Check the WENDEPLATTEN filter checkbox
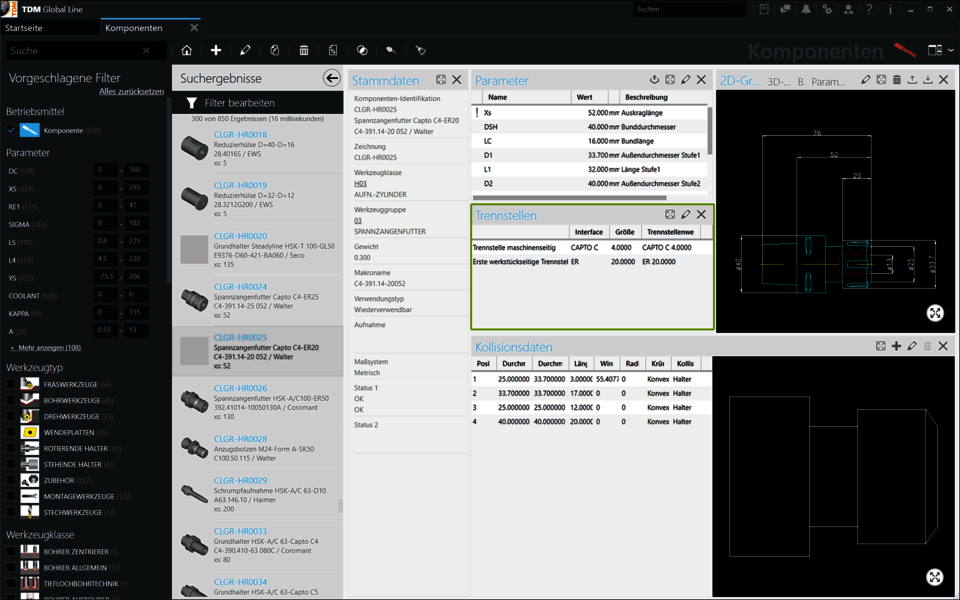960x600 pixels. [11, 432]
